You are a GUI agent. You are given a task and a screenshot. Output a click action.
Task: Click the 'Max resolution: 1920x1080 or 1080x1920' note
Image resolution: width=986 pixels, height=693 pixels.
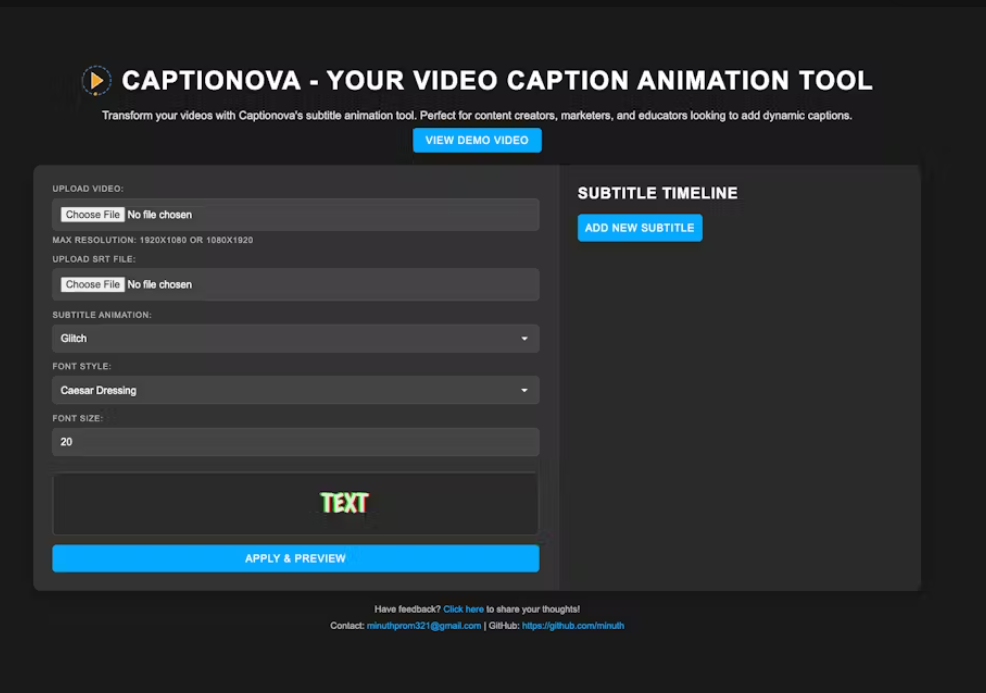(x=153, y=240)
